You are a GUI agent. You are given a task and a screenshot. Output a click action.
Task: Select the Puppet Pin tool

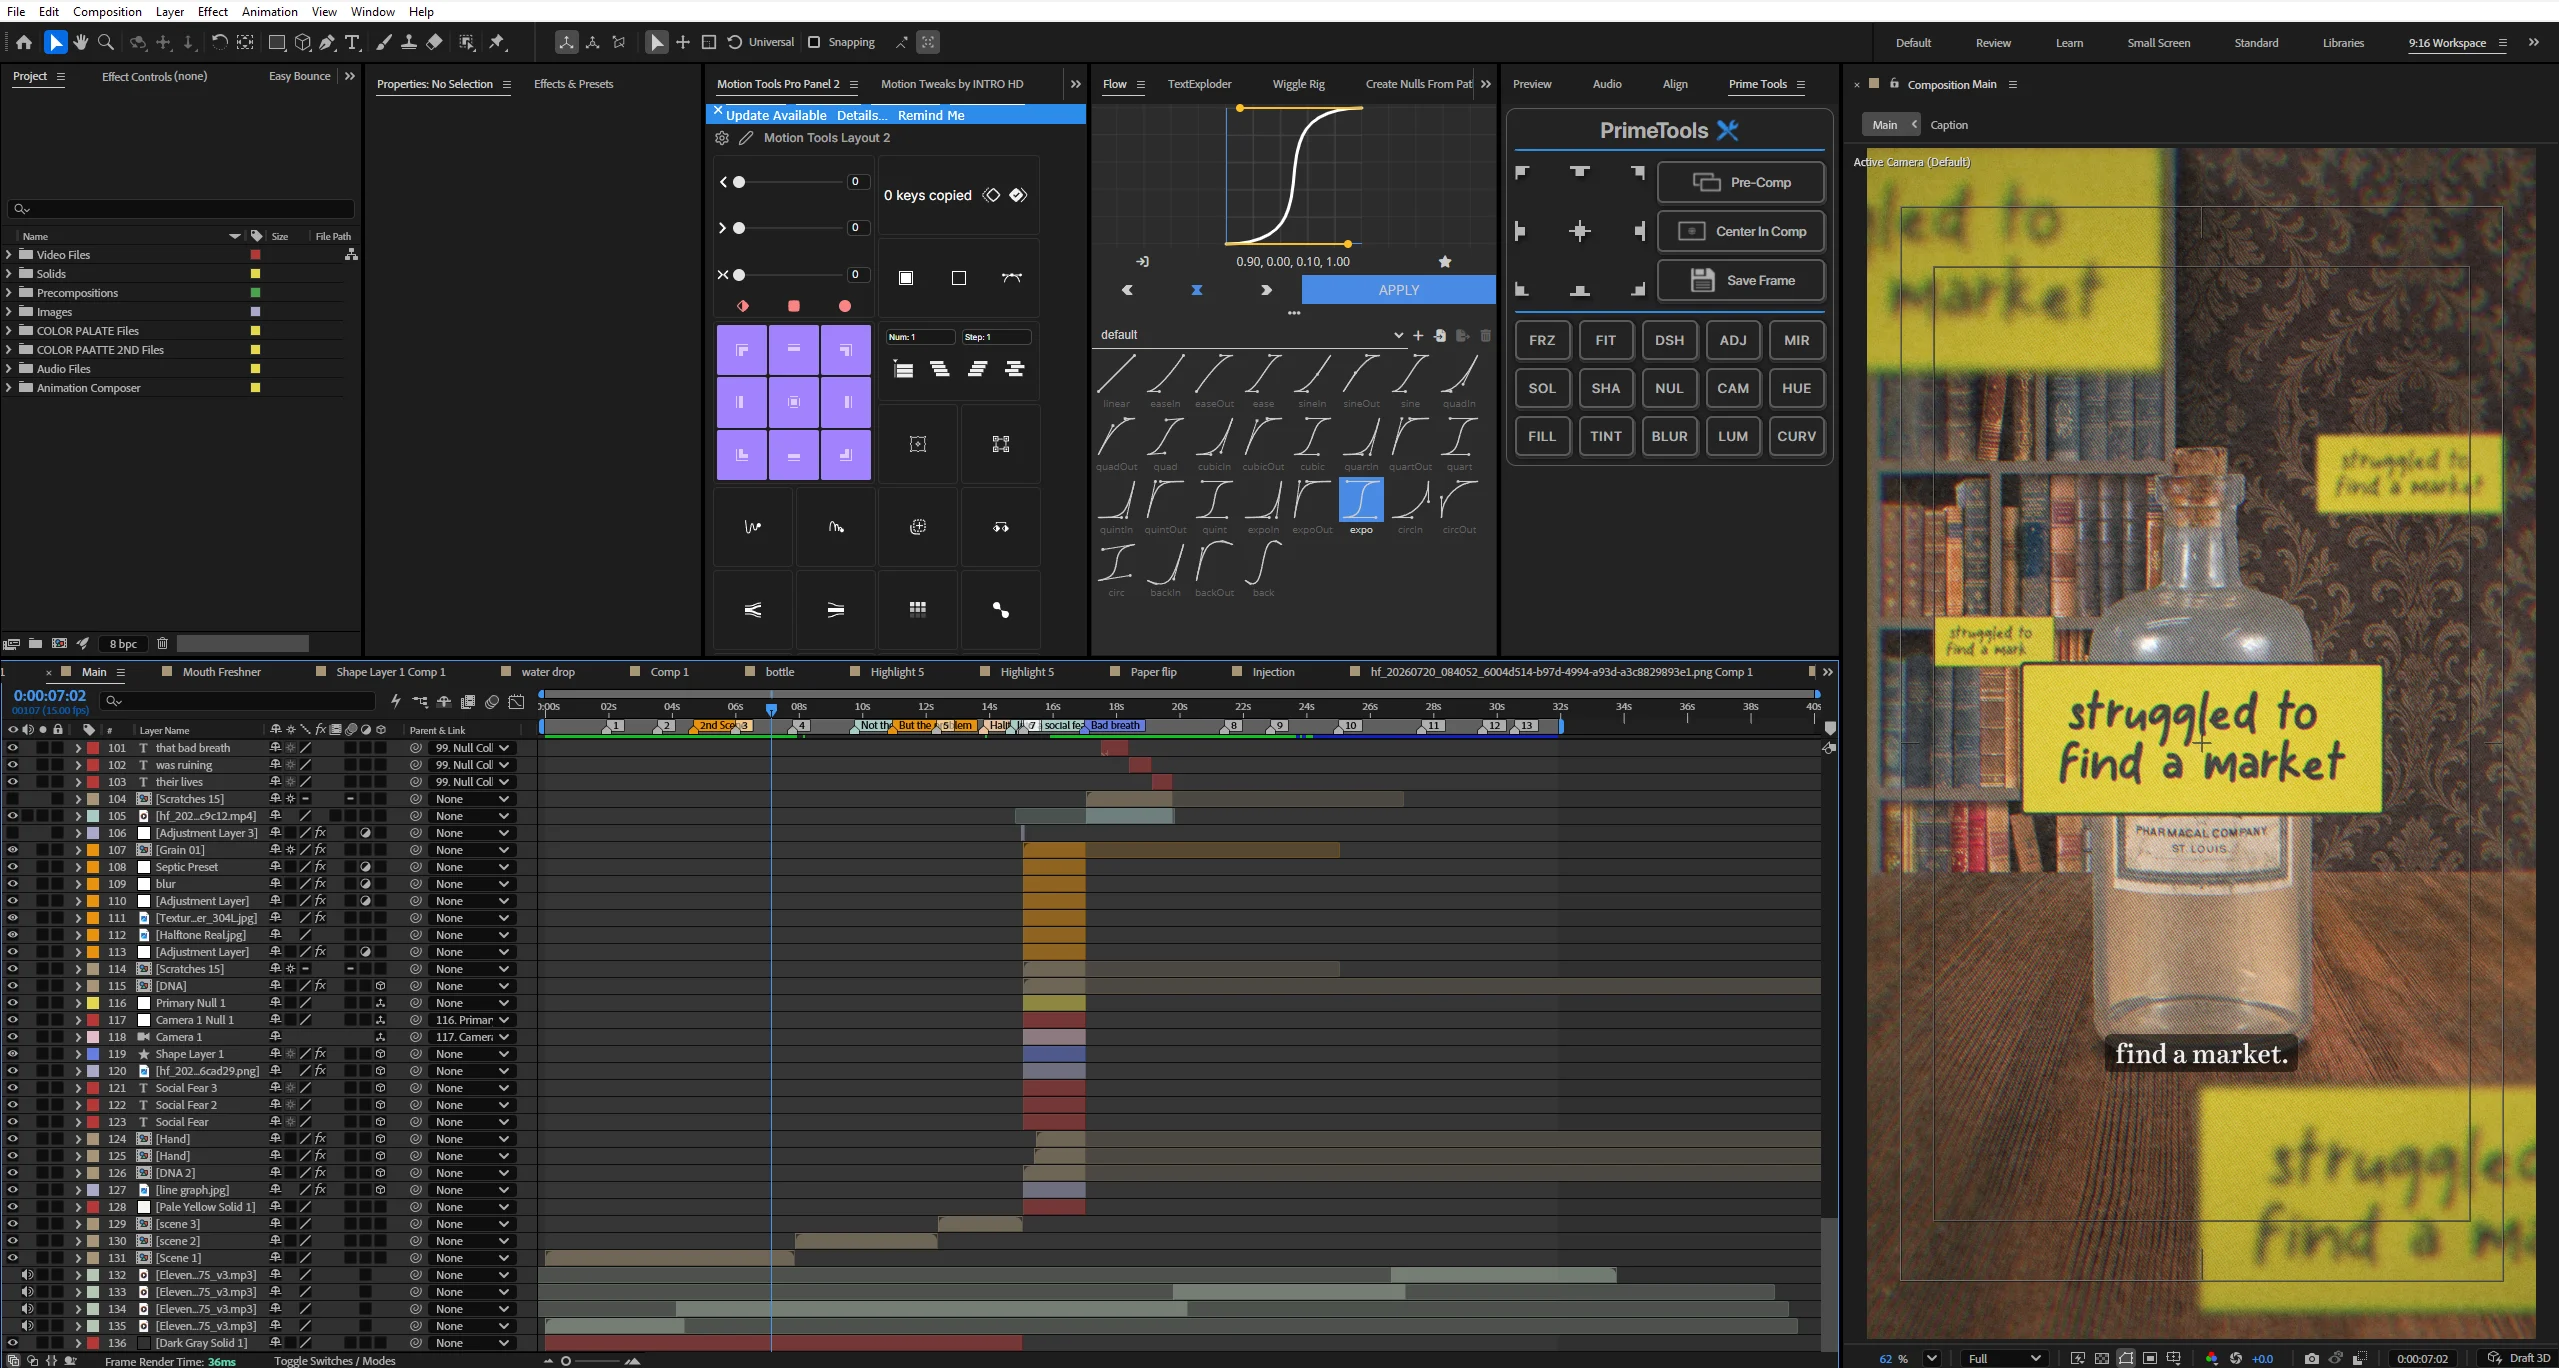click(x=497, y=42)
